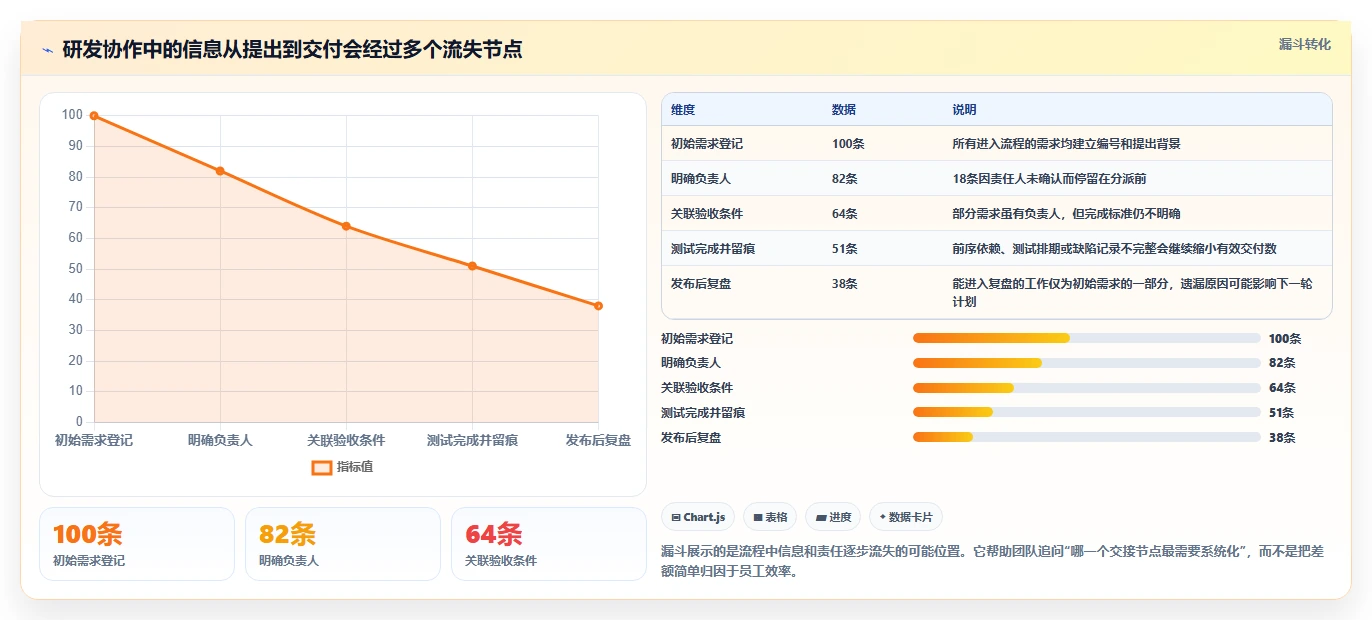
Task: Click the 指标值 legend color box
Action: pos(321,467)
